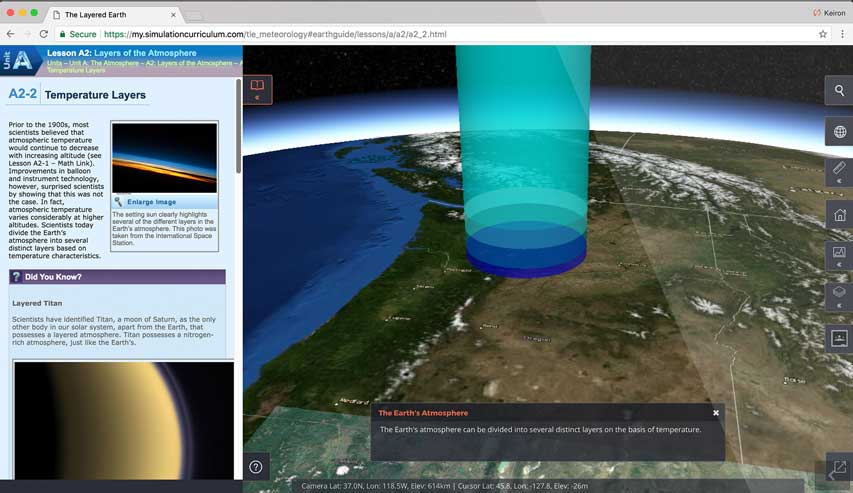Open the sunset atmosphere photo thumbnail

click(164, 158)
